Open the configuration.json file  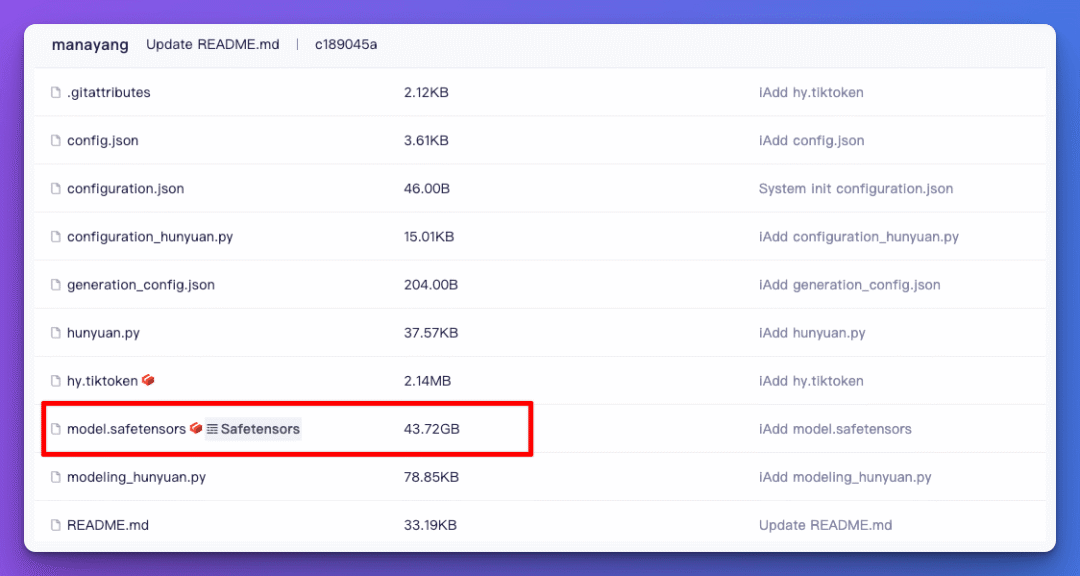coord(125,189)
